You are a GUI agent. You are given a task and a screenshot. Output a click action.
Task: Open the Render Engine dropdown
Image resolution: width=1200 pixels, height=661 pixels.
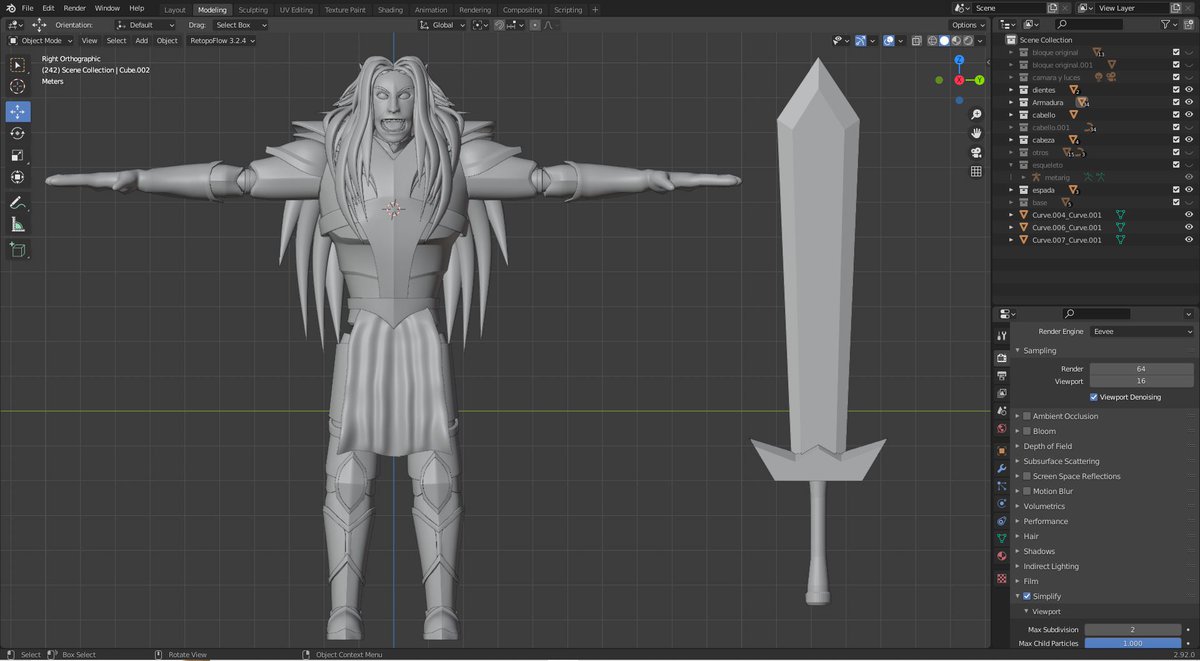[x=1141, y=331]
